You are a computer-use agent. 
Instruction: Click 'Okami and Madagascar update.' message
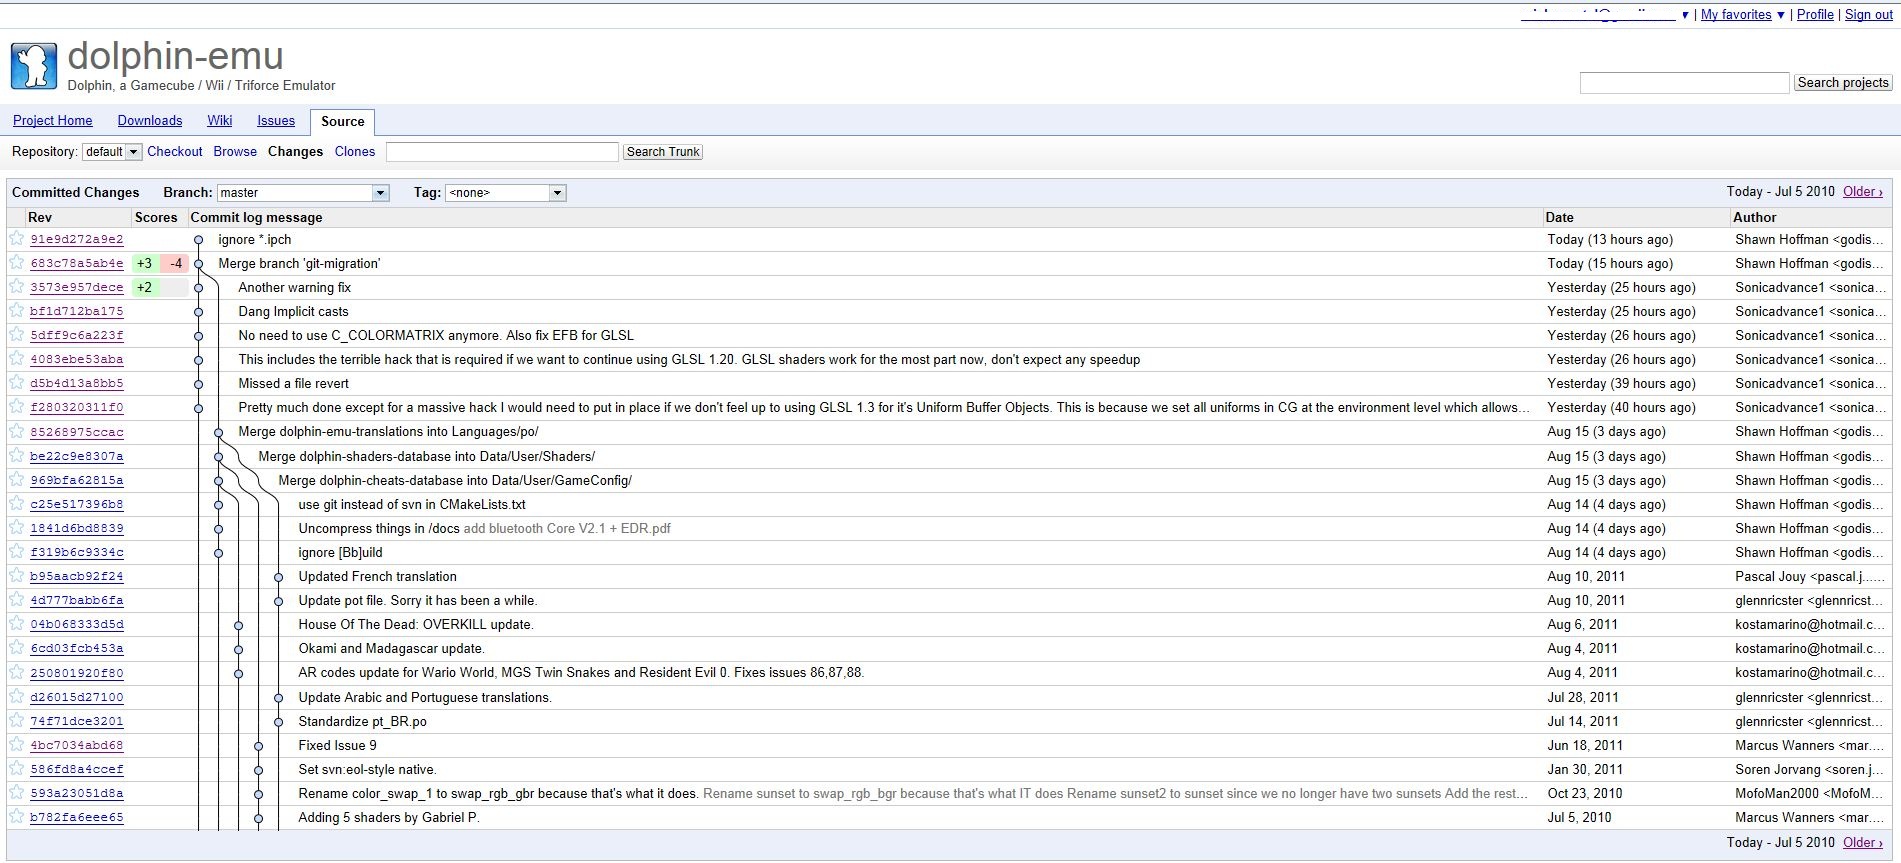tap(391, 648)
